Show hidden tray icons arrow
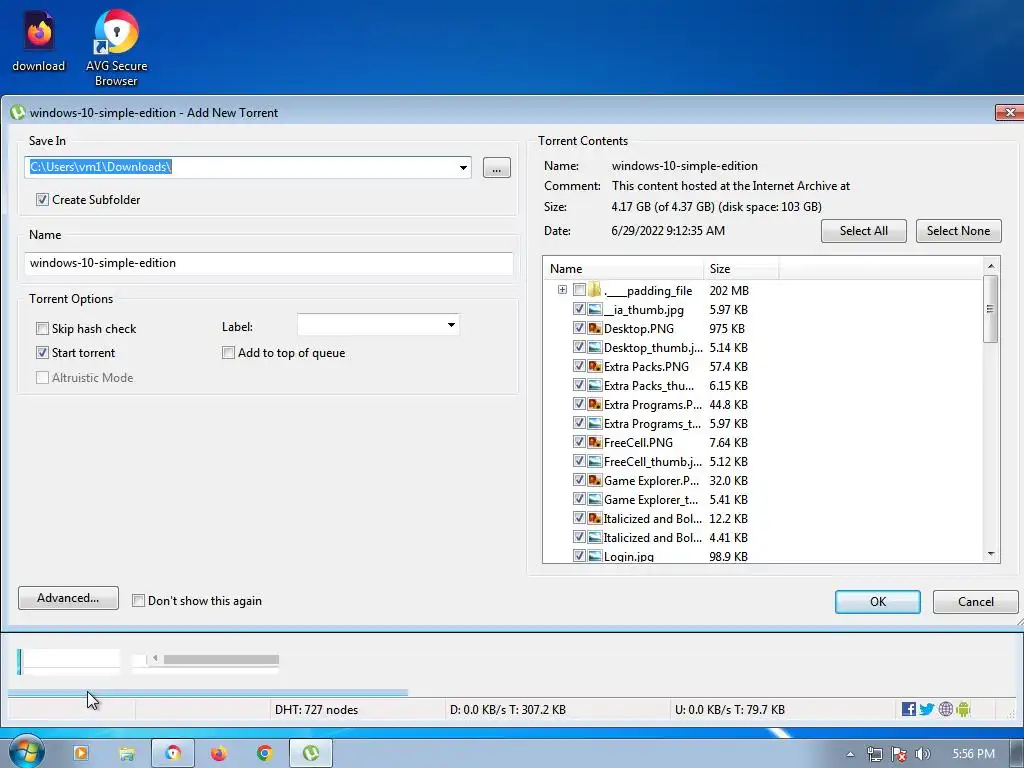 850,754
